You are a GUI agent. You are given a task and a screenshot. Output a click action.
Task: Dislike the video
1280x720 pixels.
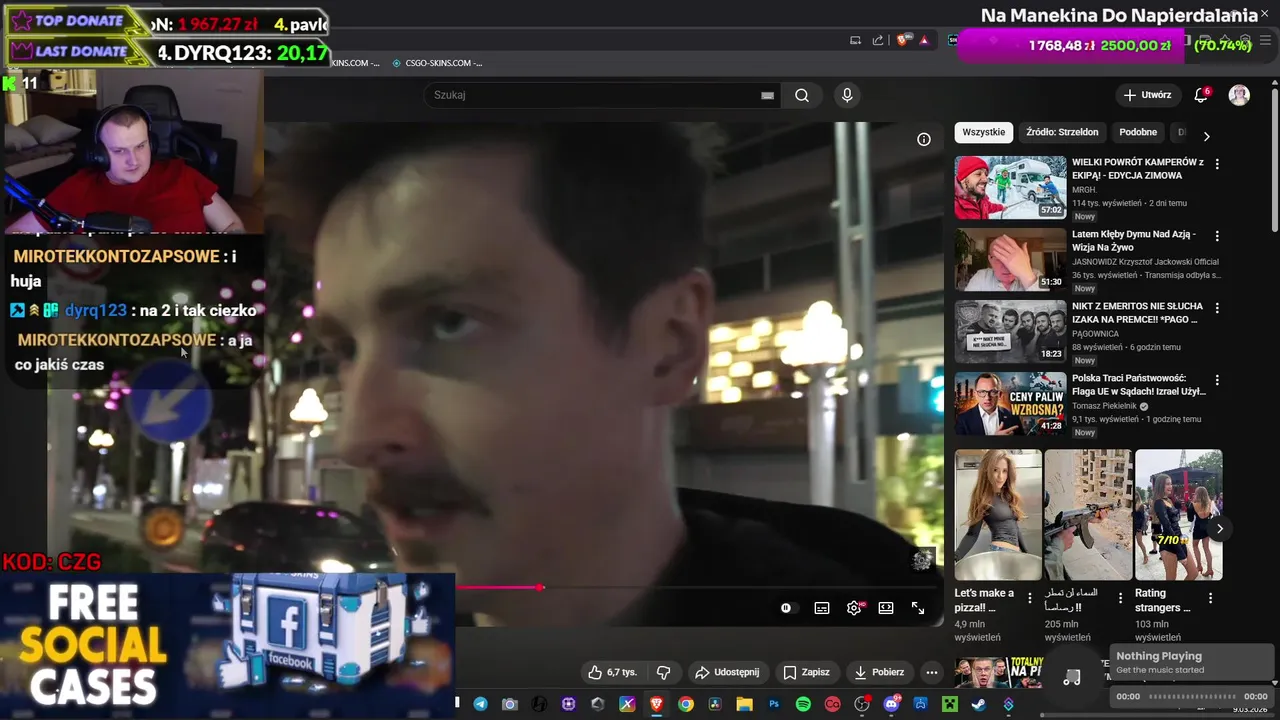(663, 672)
